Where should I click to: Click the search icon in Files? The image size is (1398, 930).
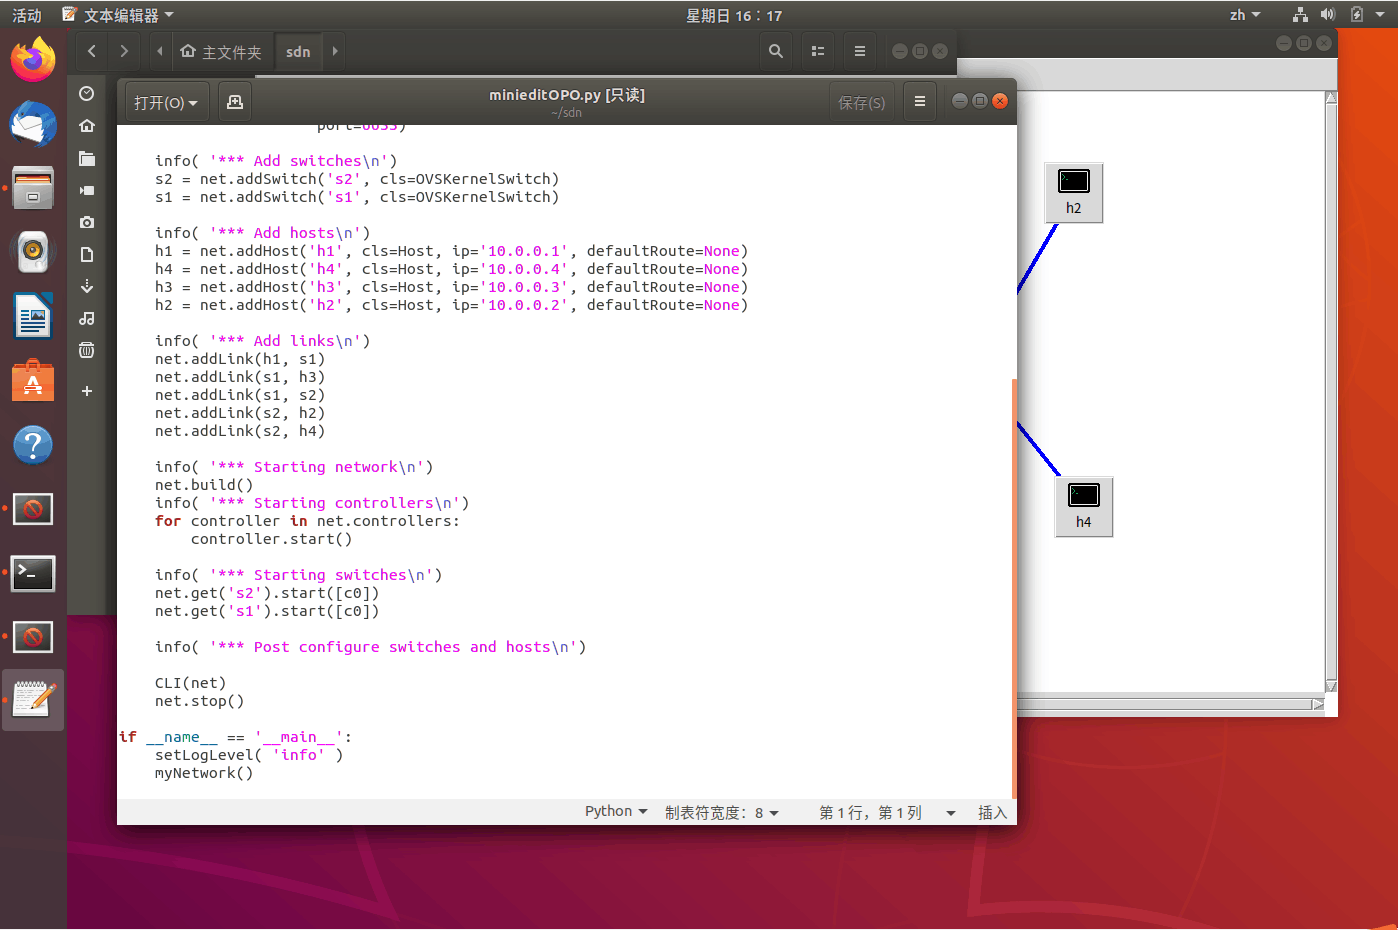point(775,51)
